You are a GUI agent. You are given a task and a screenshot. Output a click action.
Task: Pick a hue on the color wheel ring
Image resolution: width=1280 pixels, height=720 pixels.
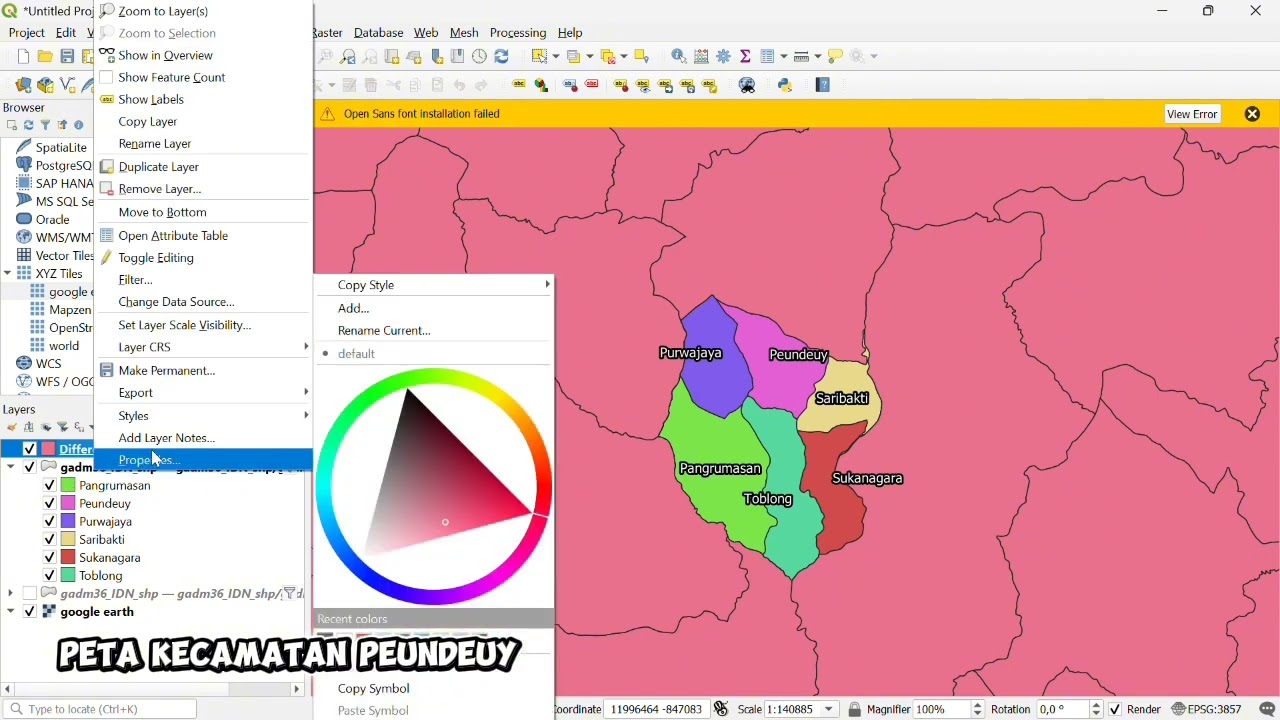pyautogui.click(x=433, y=377)
